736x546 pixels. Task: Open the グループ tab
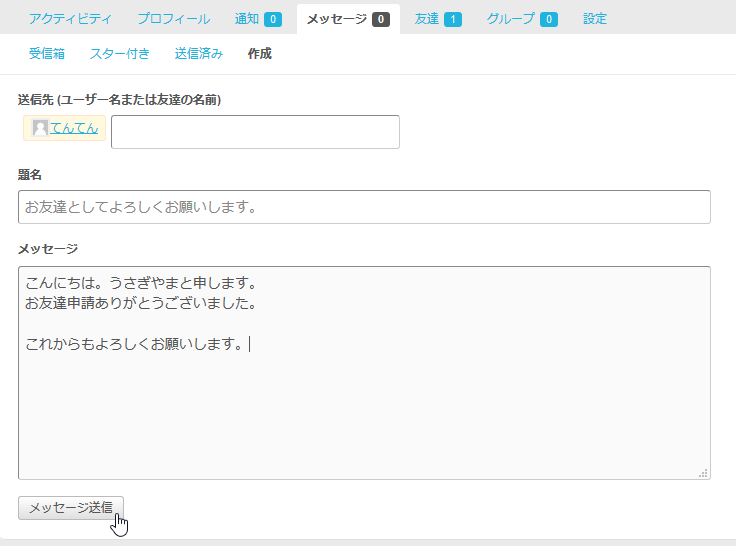click(510, 19)
